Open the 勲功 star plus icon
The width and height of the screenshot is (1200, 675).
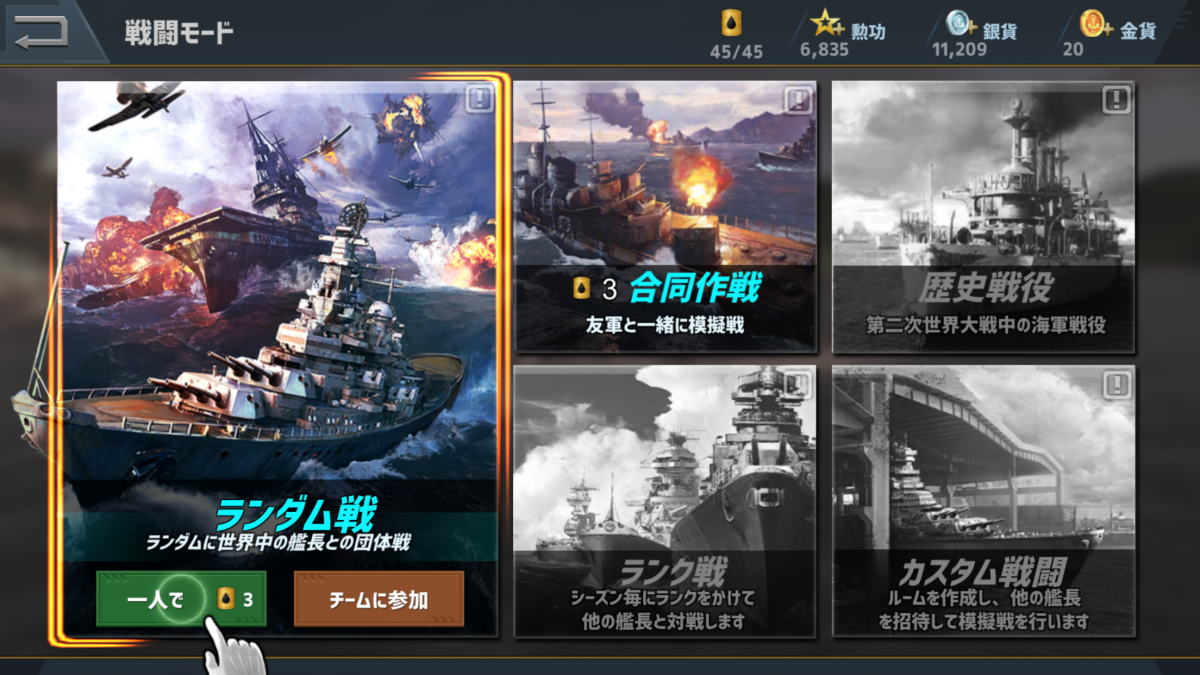pyautogui.click(x=827, y=22)
